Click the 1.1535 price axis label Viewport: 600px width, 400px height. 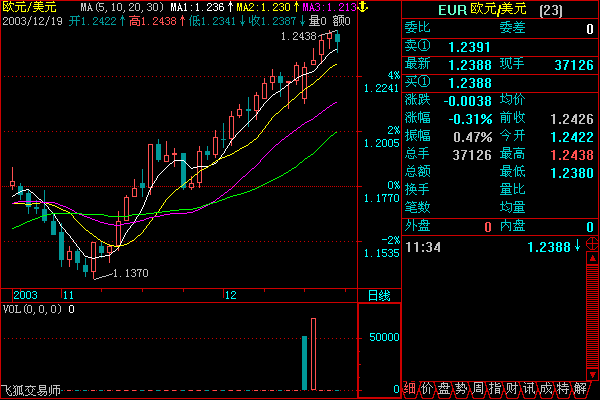click(x=381, y=253)
